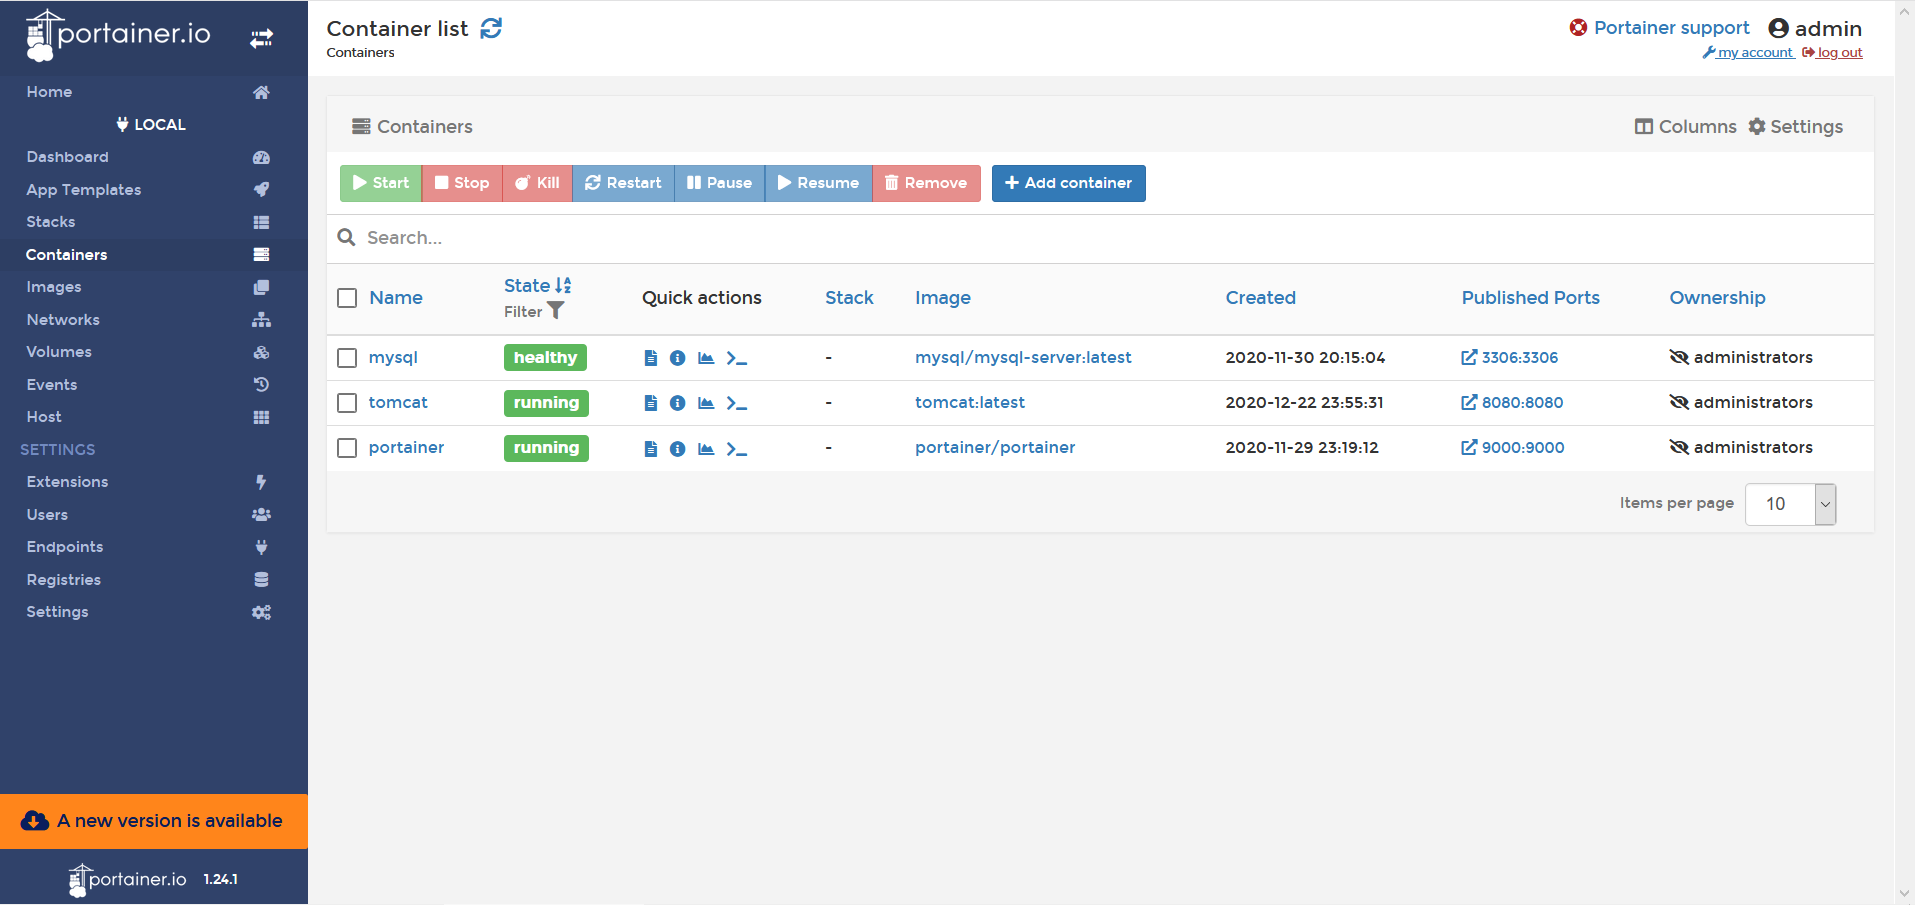Open exec console icon for portainer container

click(x=737, y=449)
